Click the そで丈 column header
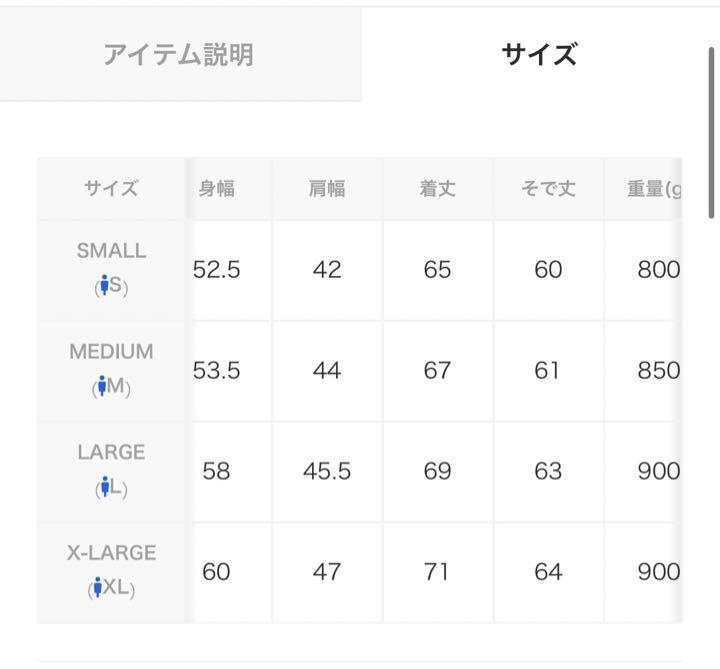Screen dimensions: 720x669 click(x=549, y=189)
